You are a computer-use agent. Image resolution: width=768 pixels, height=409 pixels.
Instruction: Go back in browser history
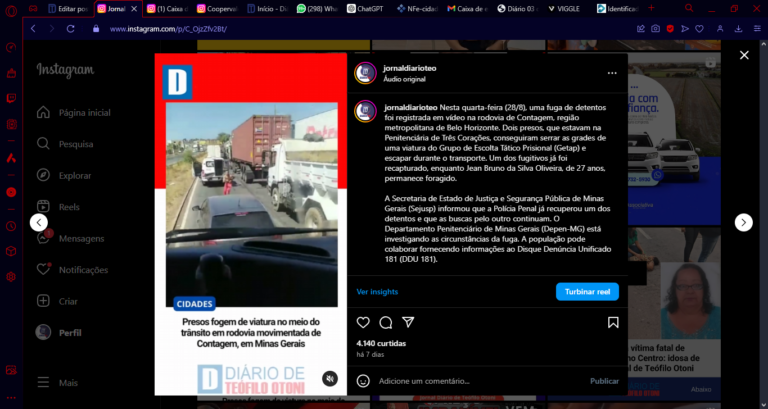pyautogui.click(x=33, y=29)
